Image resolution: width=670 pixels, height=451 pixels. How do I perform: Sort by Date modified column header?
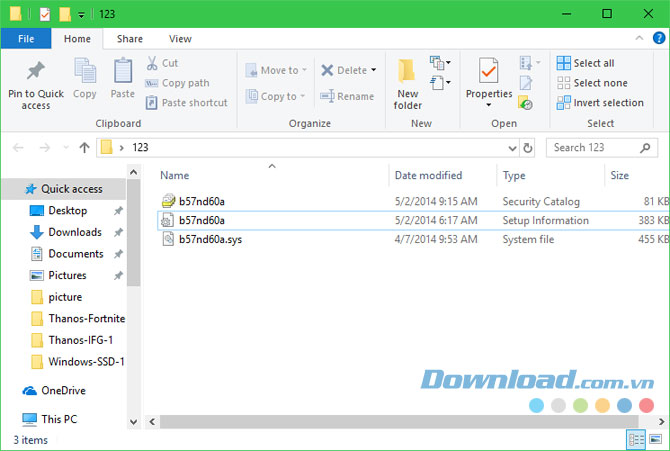(428, 175)
